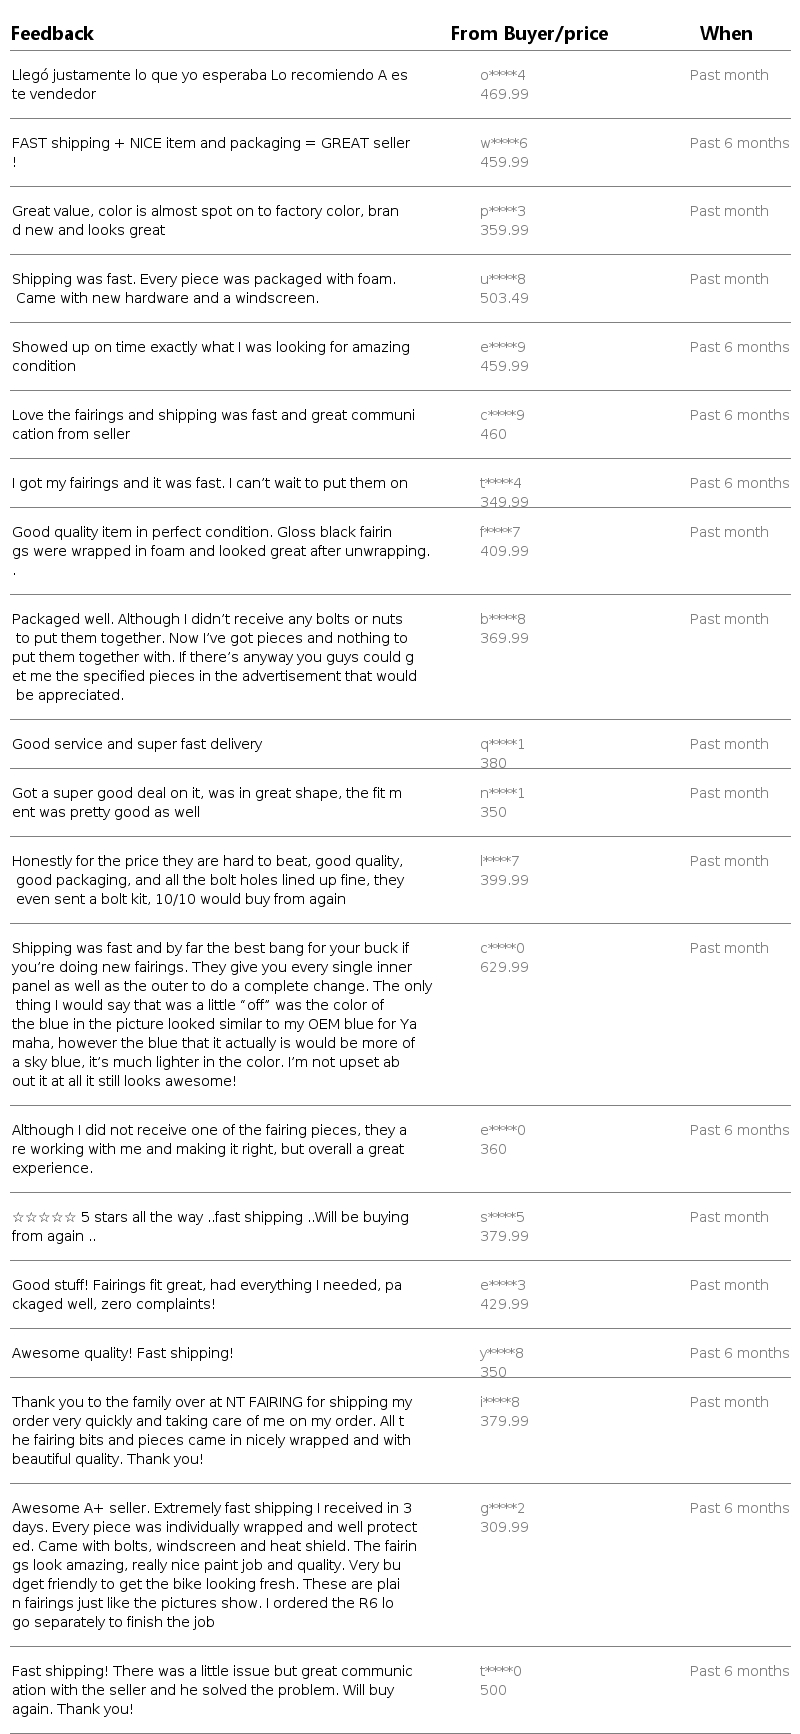
Task: Click the Feedback column header
Action: coord(52,34)
